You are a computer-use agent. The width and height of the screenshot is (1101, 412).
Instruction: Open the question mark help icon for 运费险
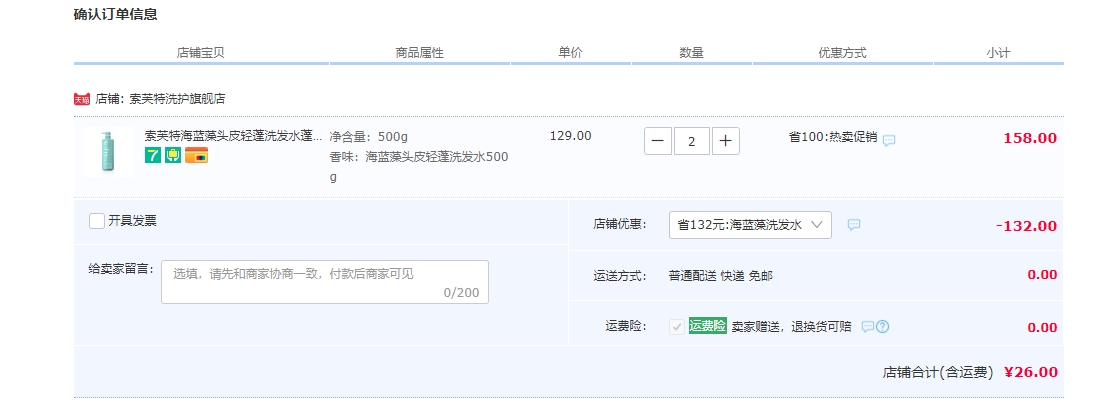(883, 326)
